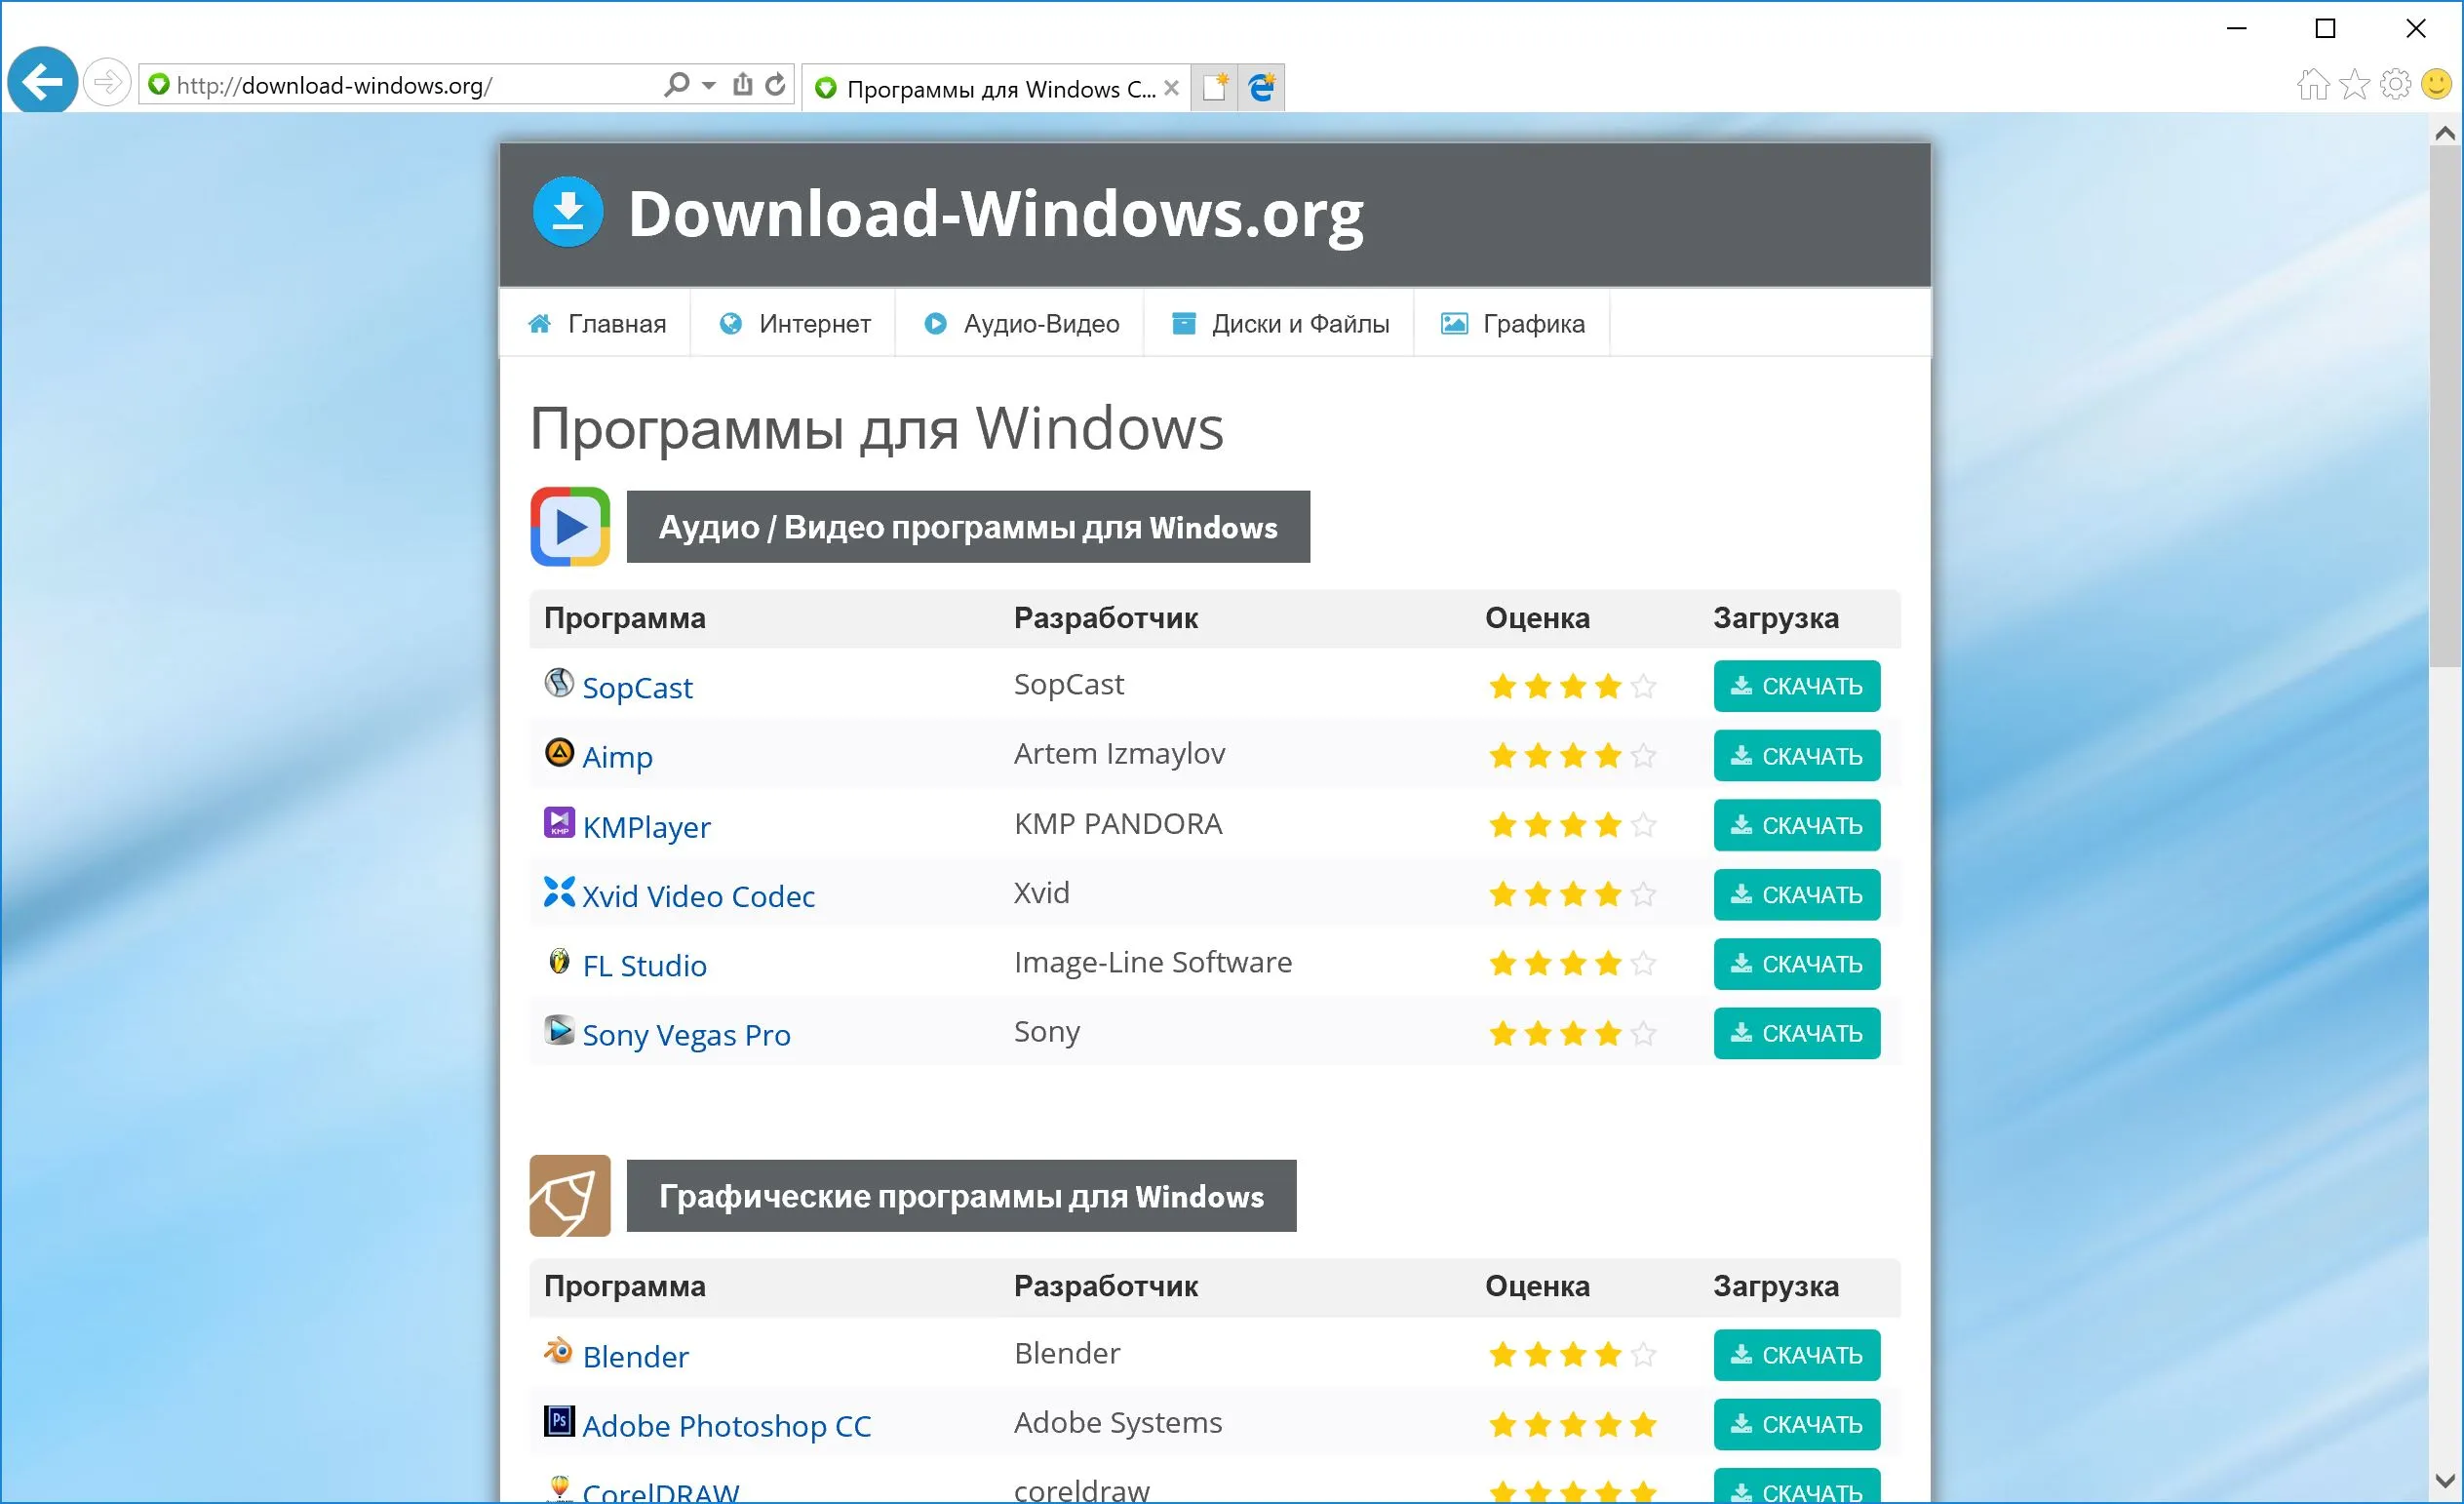2464x1504 pixels.
Task: Click developer name 'Image-Line Software'
Action: click(x=1153, y=962)
